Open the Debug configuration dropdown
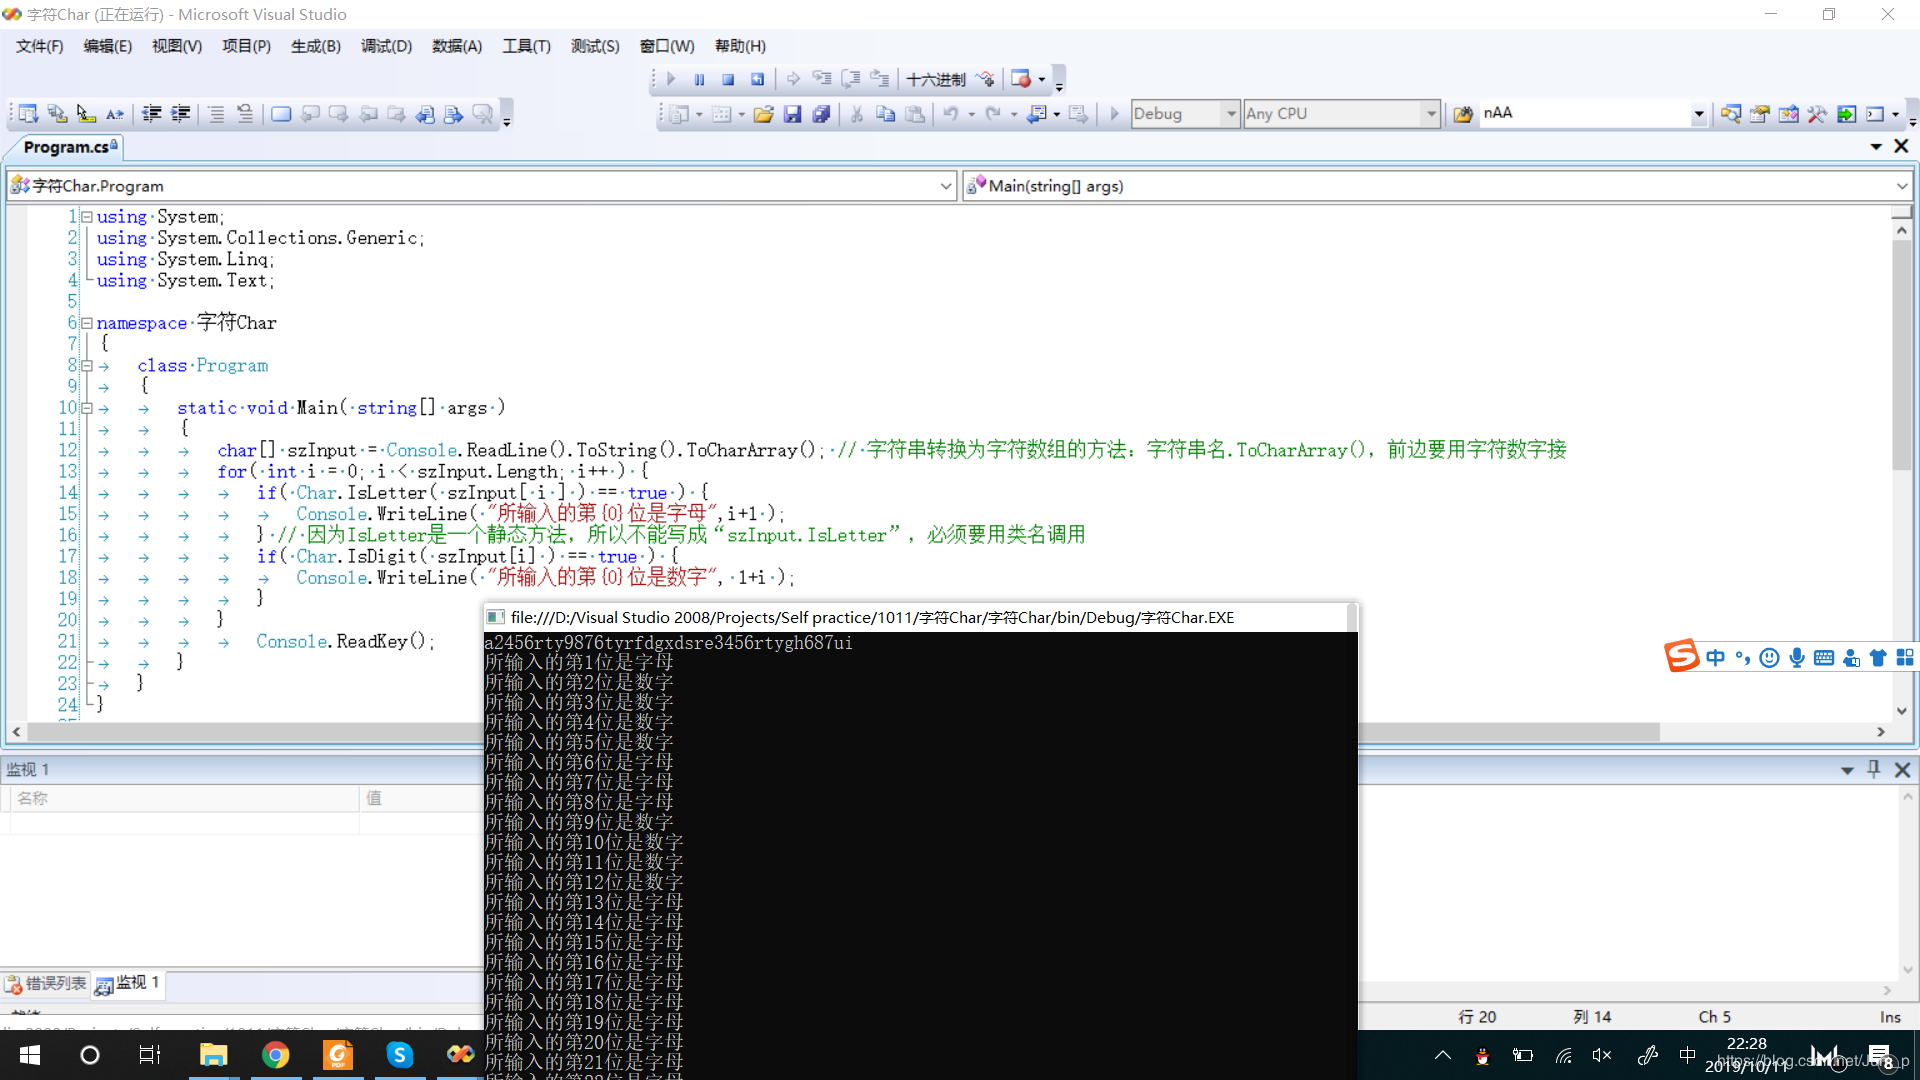The width and height of the screenshot is (1920, 1080). tap(1231, 114)
